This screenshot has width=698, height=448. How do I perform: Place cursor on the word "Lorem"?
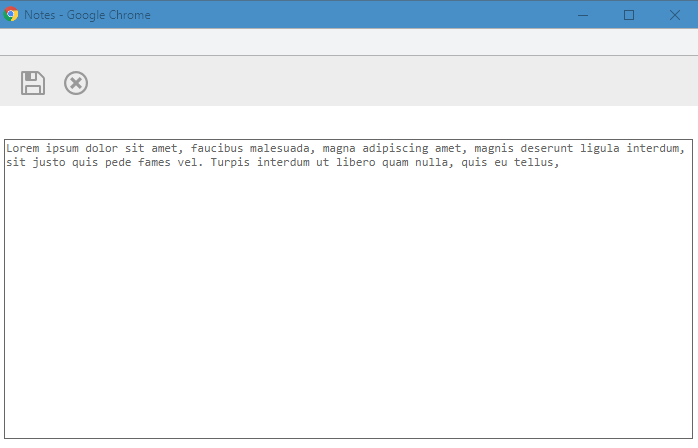point(23,148)
